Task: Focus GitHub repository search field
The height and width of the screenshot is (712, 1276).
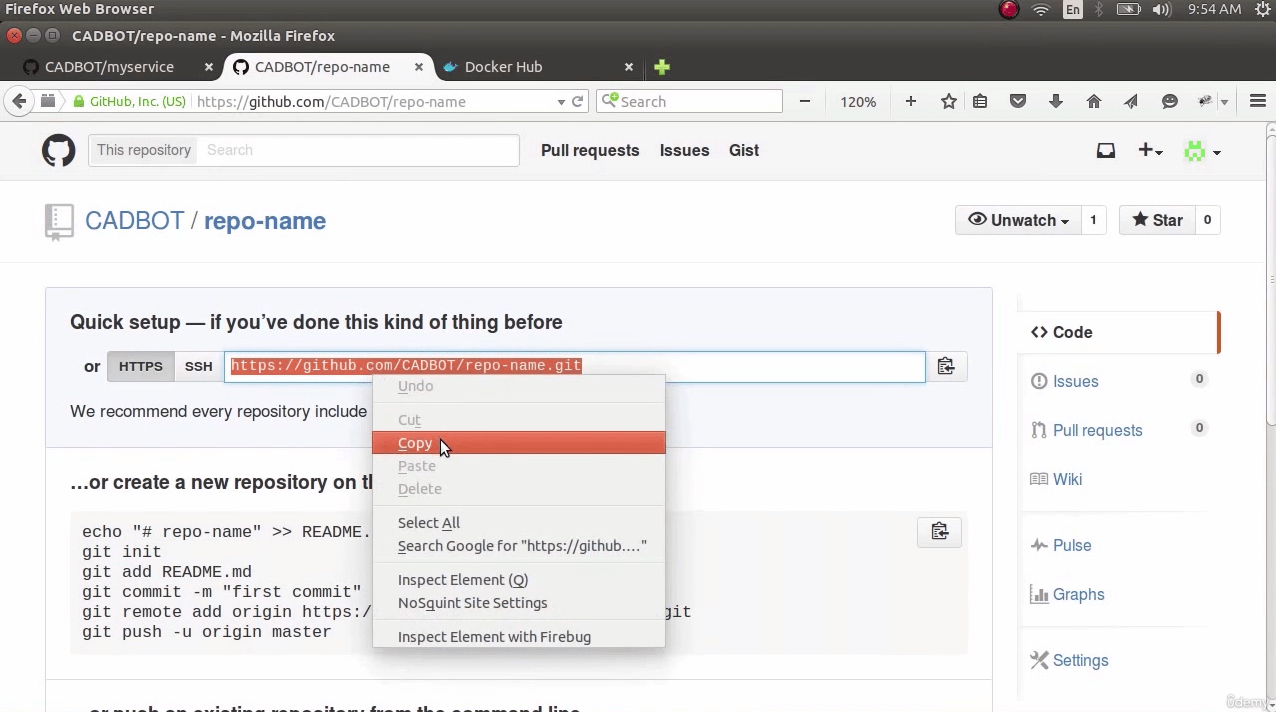Action: 358,150
